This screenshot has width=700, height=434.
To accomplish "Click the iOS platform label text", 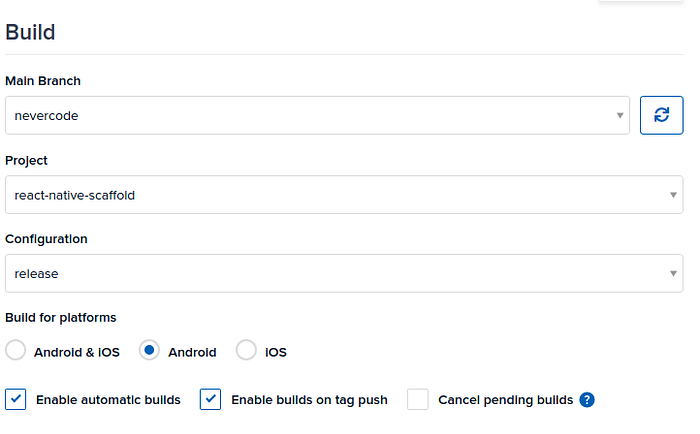I will [x=276, y=352].
